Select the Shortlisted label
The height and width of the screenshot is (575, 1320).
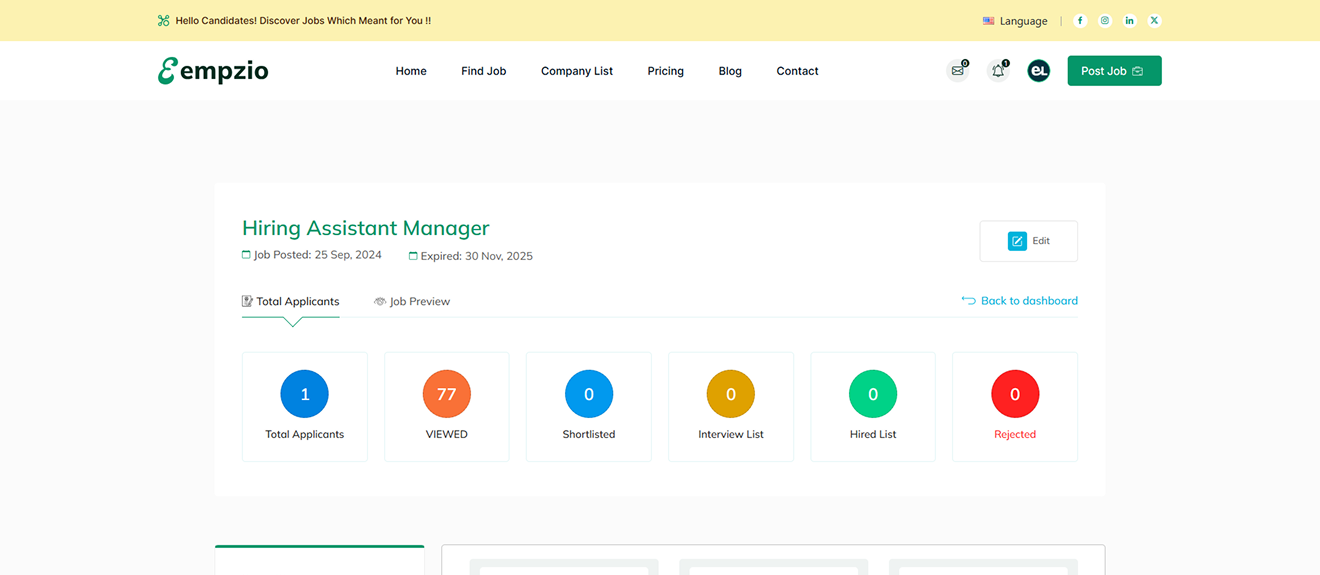(589, 434)
